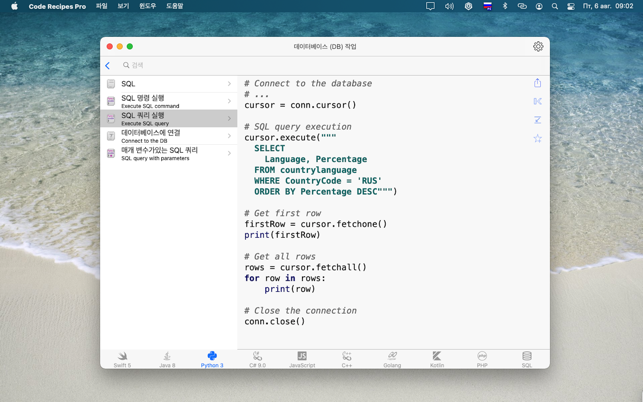Select the Golang gopher icon
Screen dimensions: 643x402
(x=392, y=359)
